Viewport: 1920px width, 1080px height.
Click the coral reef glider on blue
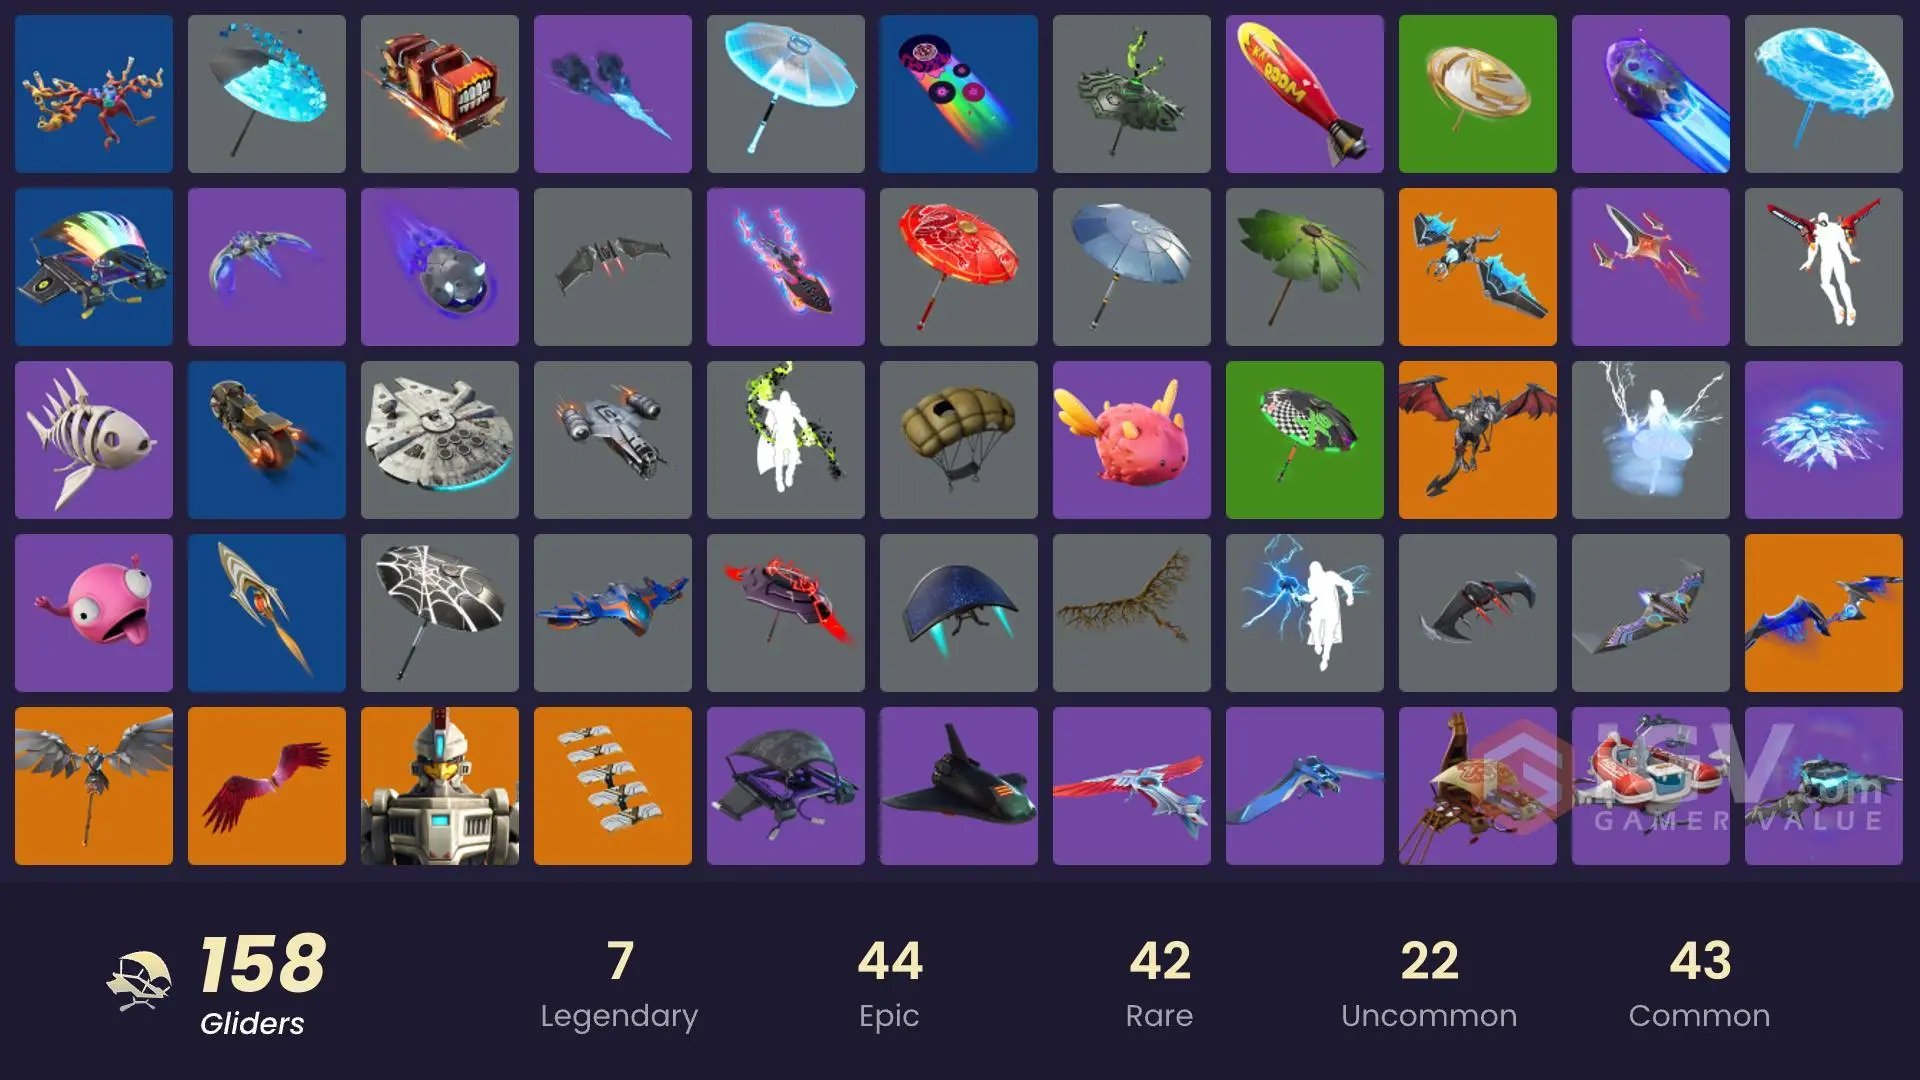[x=94, y=94]
